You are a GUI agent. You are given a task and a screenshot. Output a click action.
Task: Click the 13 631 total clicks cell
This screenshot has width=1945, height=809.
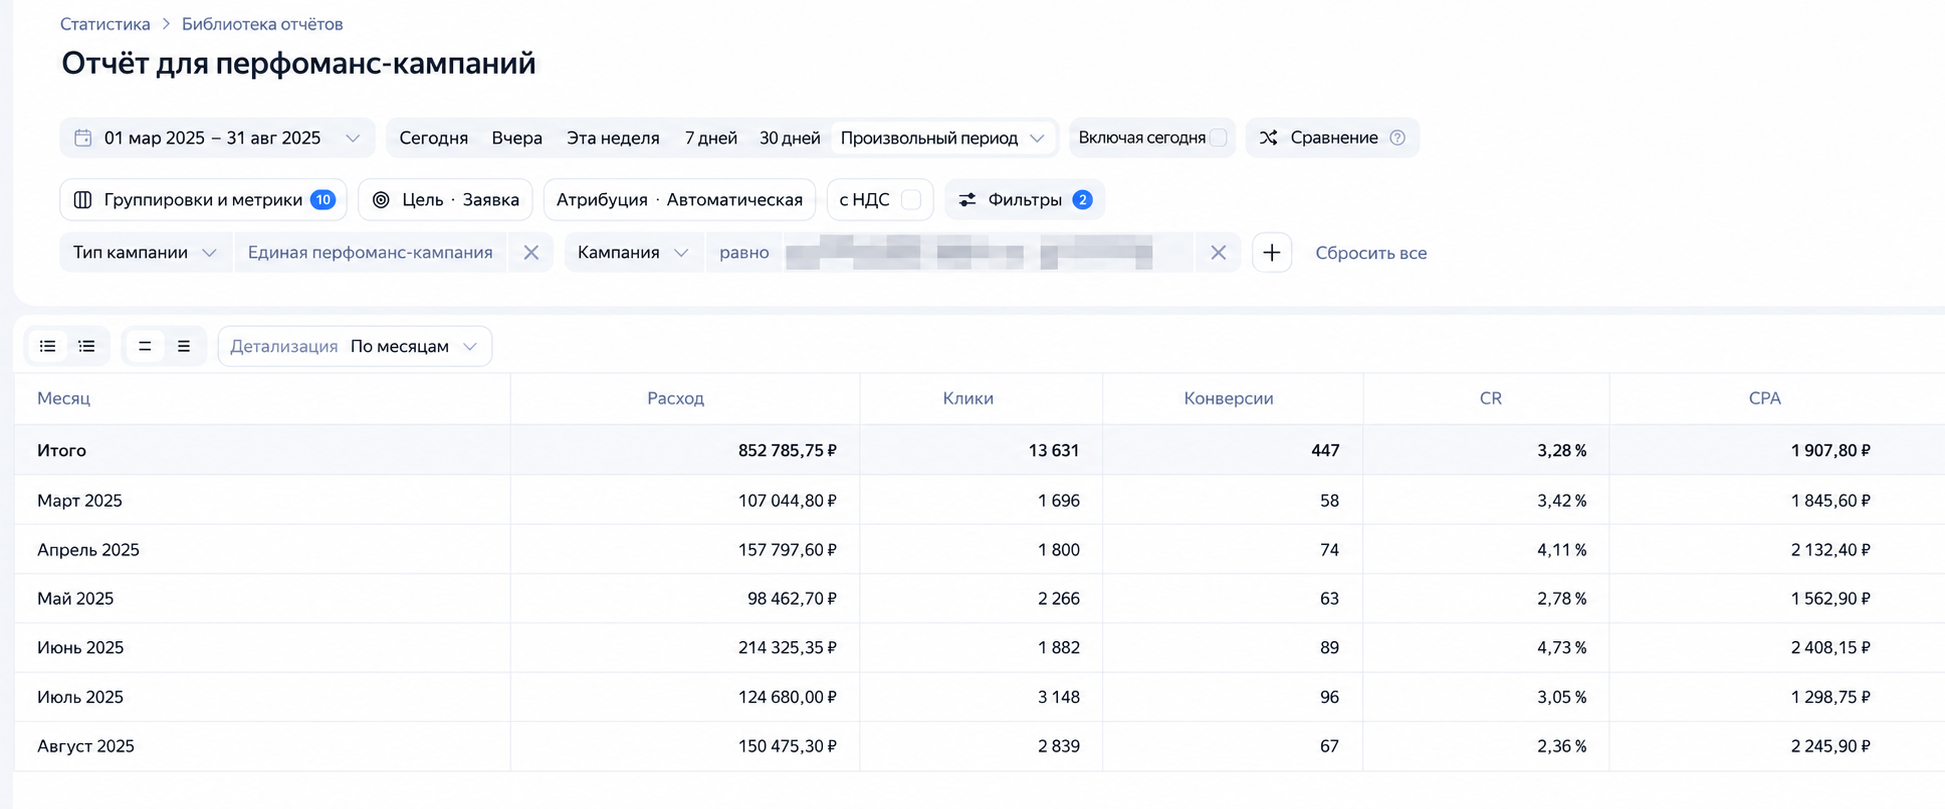pos(1054,451)
